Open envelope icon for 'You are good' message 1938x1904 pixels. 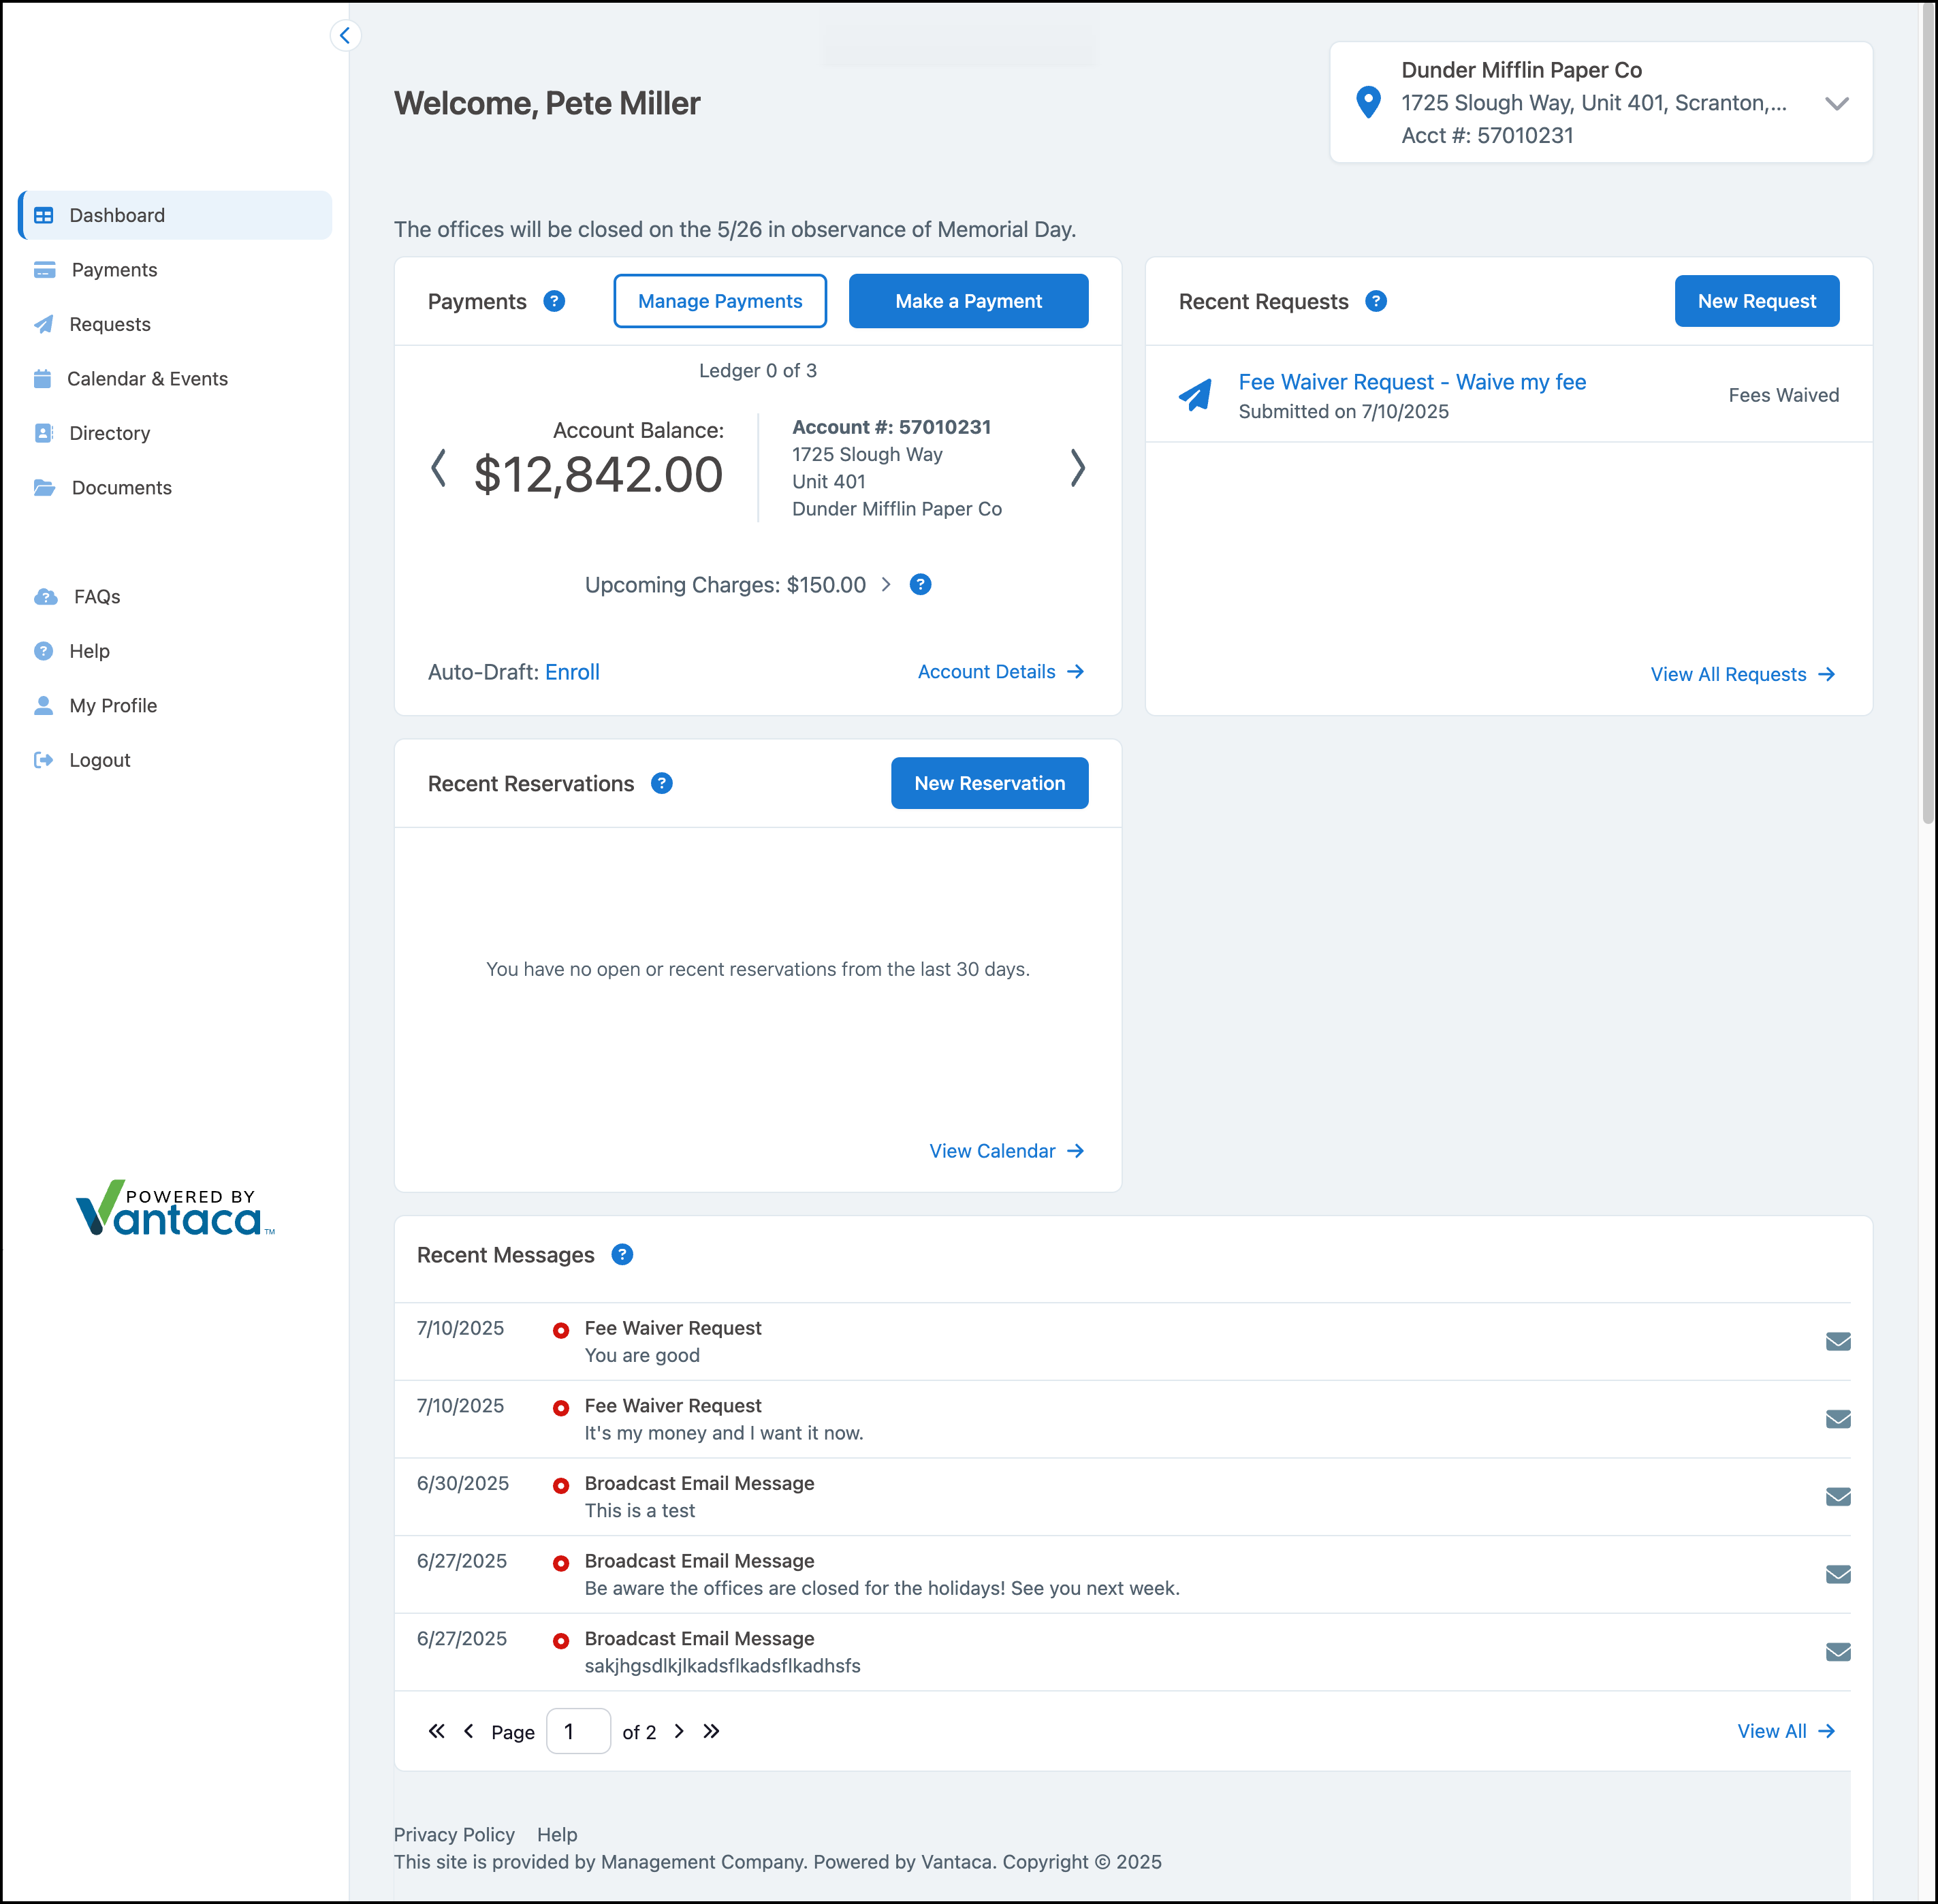(x=1837, y=1341)
